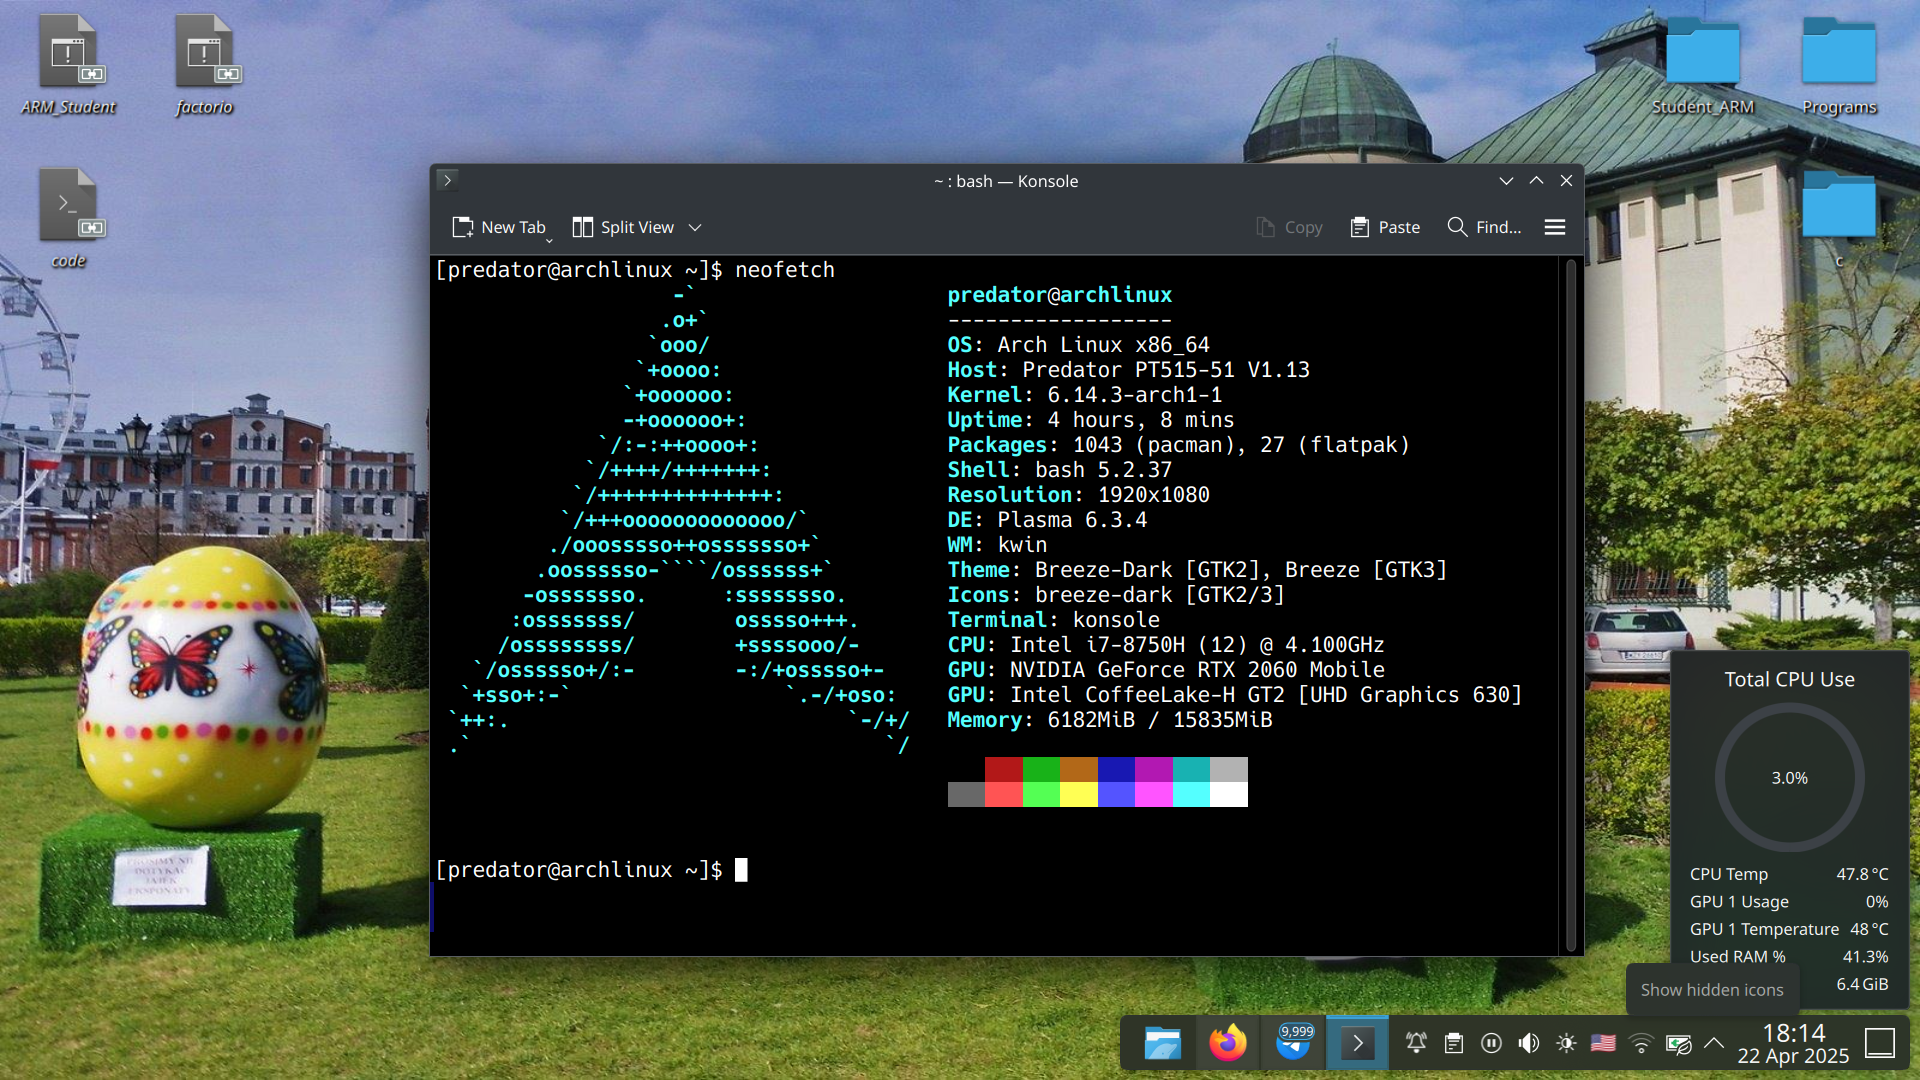This screenshot has width=1920, height=1080.
Task: Open the ARM_Student desktop shortcut
Action: [68, 65]
